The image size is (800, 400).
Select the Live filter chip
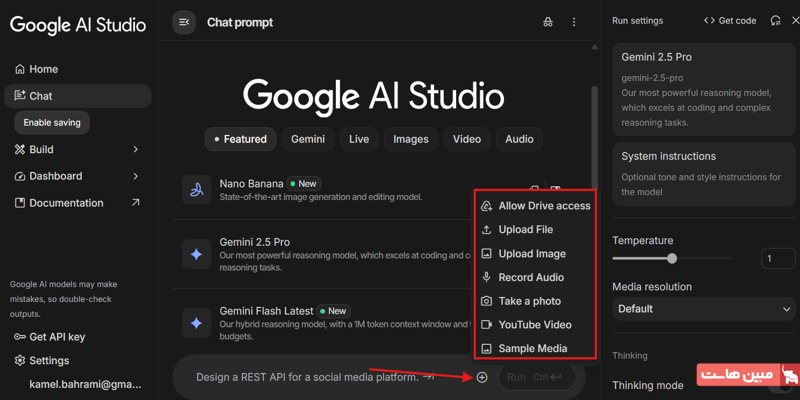[359, 139]
